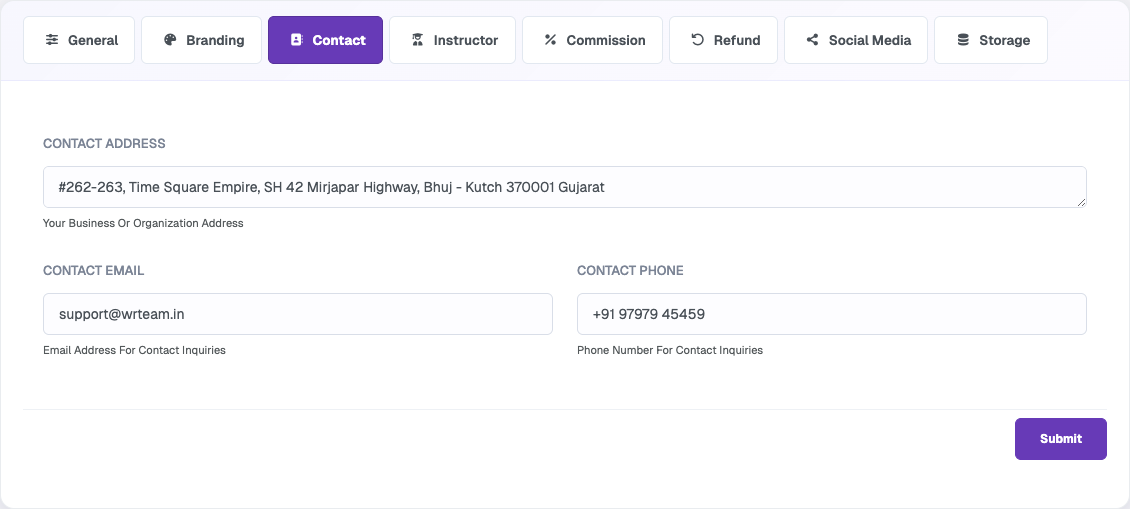Click the circular arrow Refund icon
Viewport: 1130px width, 509px height.
(x=697, y=40)
